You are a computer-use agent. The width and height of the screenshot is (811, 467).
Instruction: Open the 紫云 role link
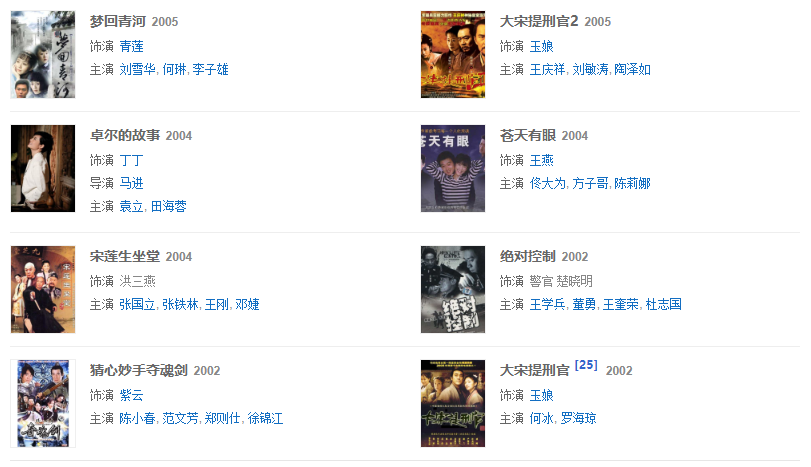(131, 396)
